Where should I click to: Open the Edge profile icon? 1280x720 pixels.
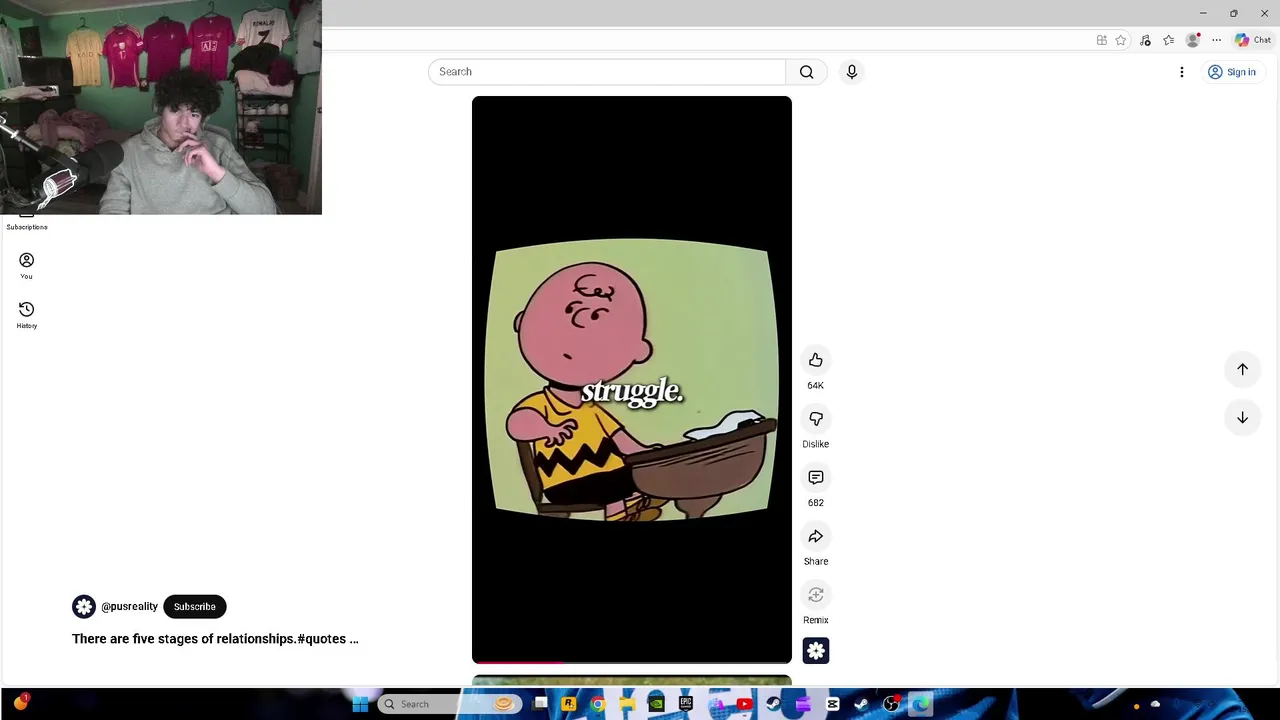point(1192,40)
